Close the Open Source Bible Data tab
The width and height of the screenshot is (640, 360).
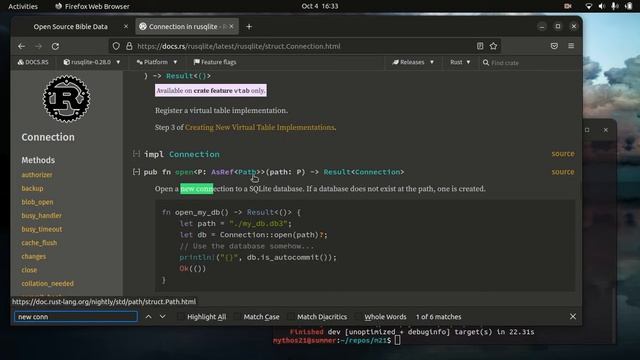click(x=126, y=26)
